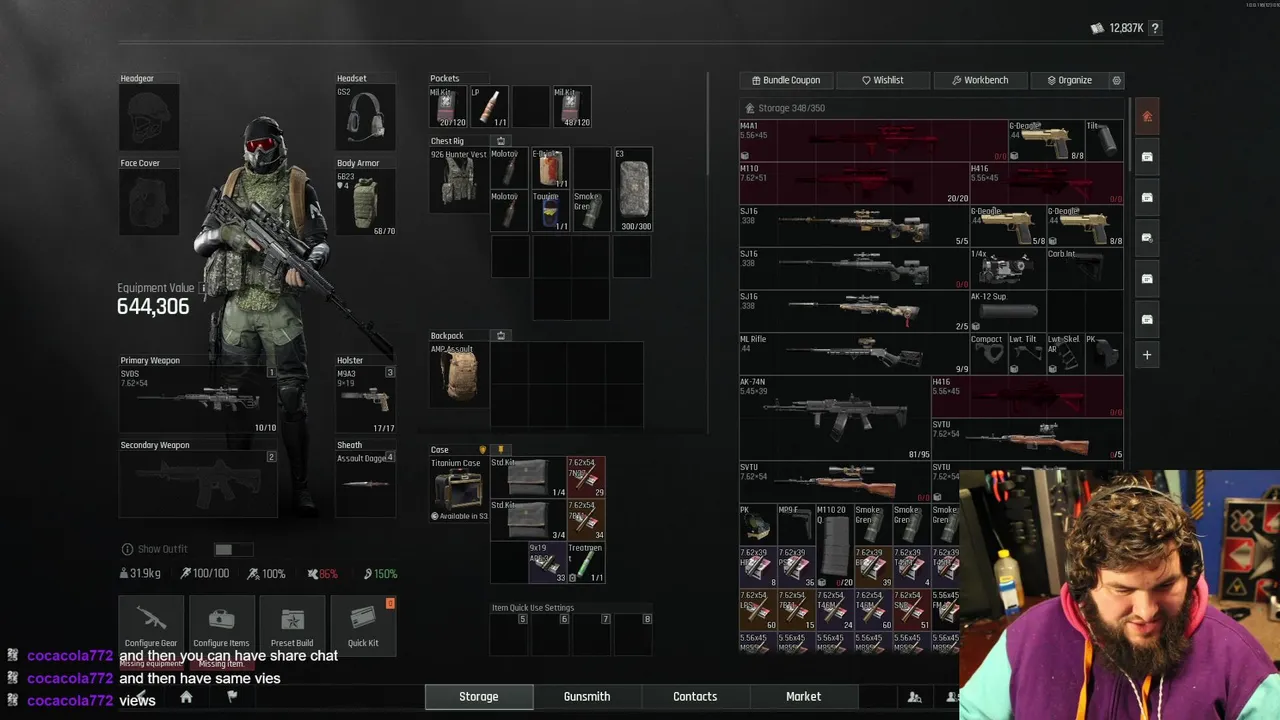Select the LP item in pockets
This screenshot has height=720, width=1280.
point(489,107)
